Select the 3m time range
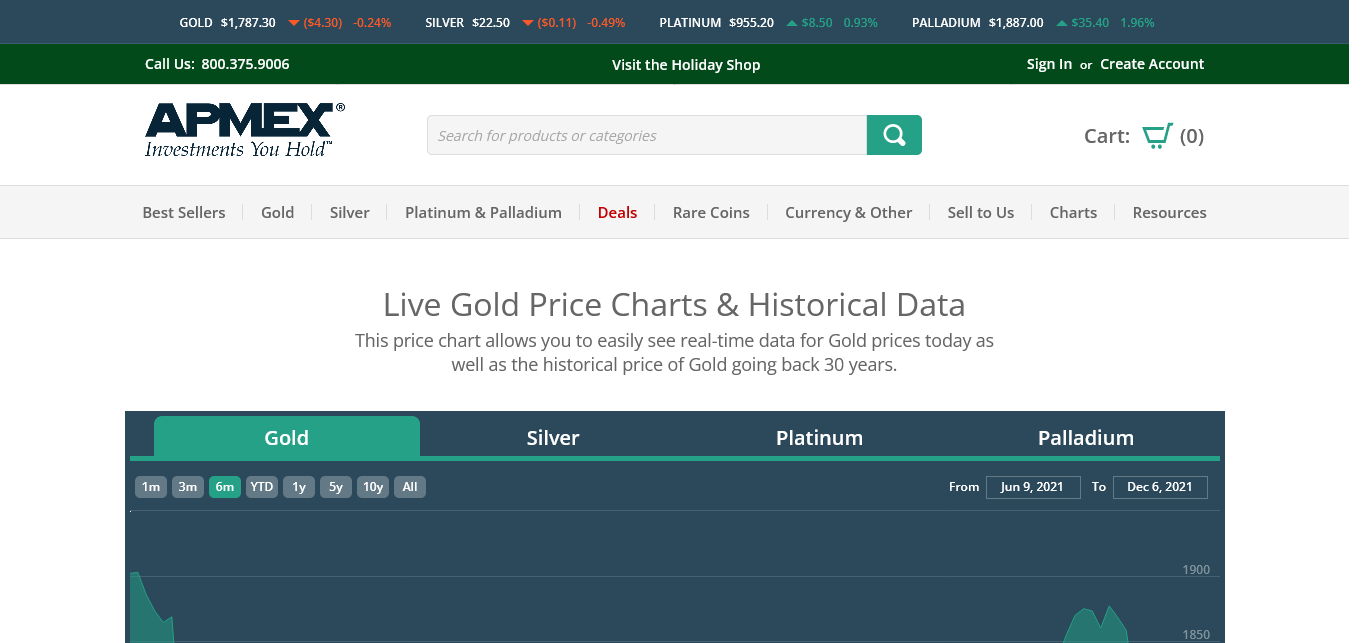Viewport: 1366px width, 643px height. tap(187, 487)
